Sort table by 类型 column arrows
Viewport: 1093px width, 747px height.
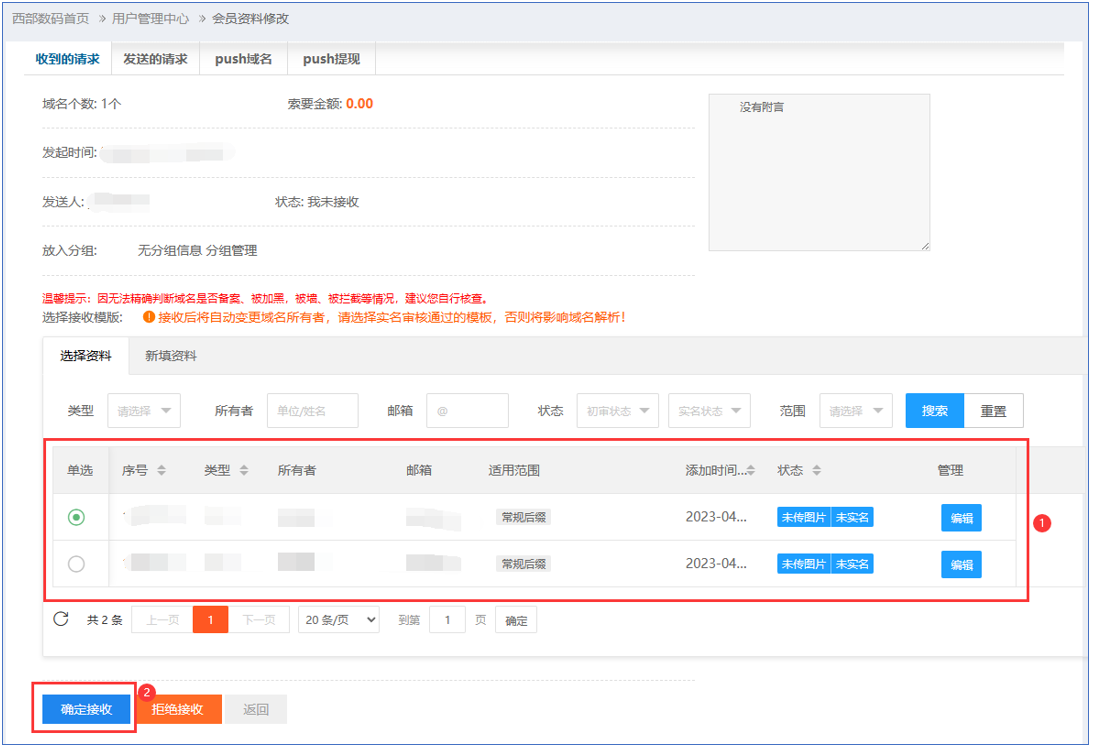244,470
